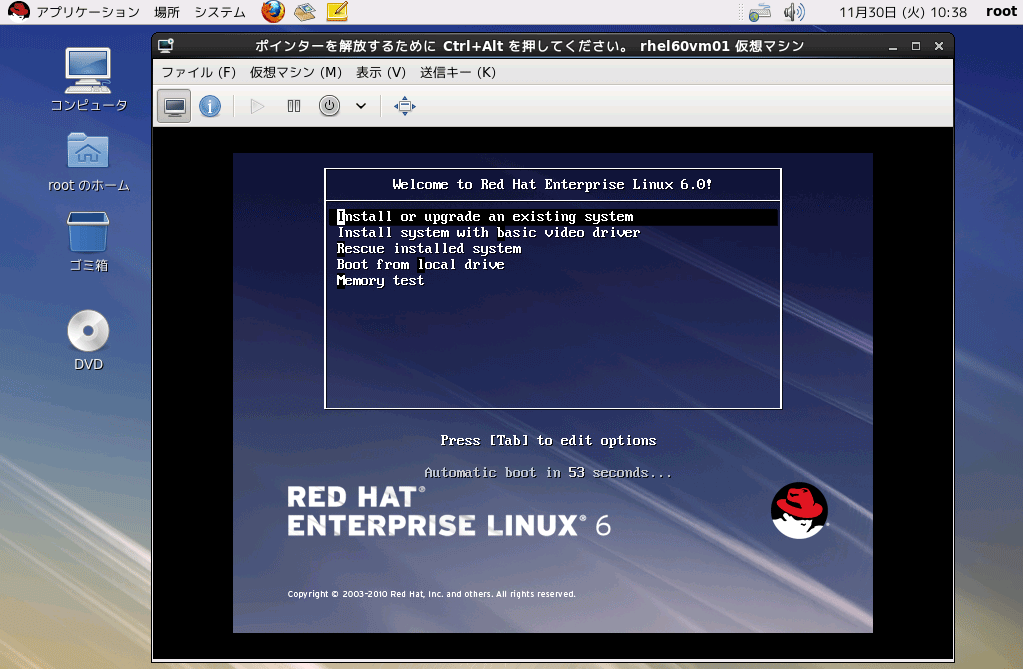
Task: Click the virt-manager window title icon
Action: pos(166,46)
